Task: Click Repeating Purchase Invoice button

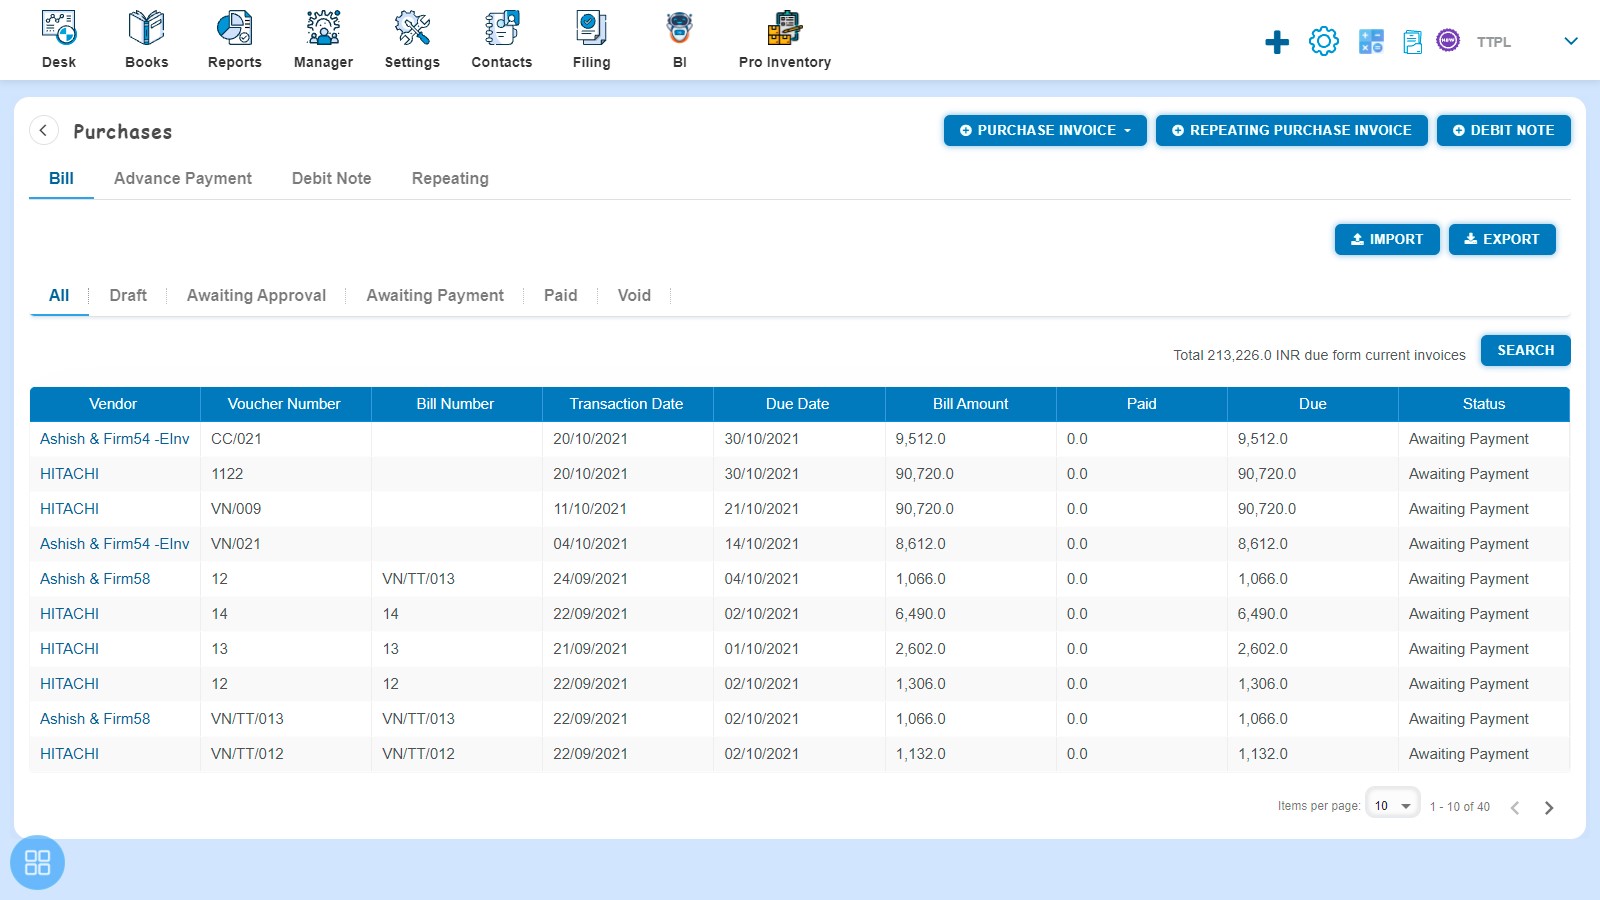Action: [x=1291, y=130]
